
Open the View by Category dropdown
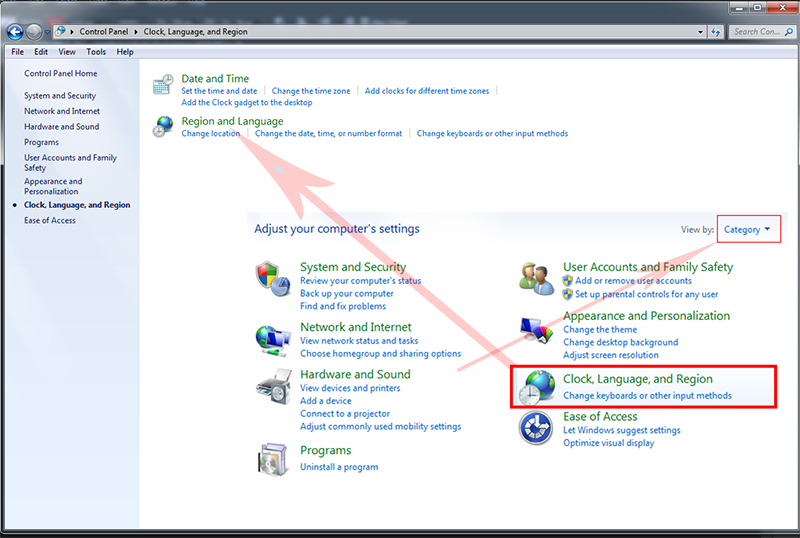(x=747, y=230)
